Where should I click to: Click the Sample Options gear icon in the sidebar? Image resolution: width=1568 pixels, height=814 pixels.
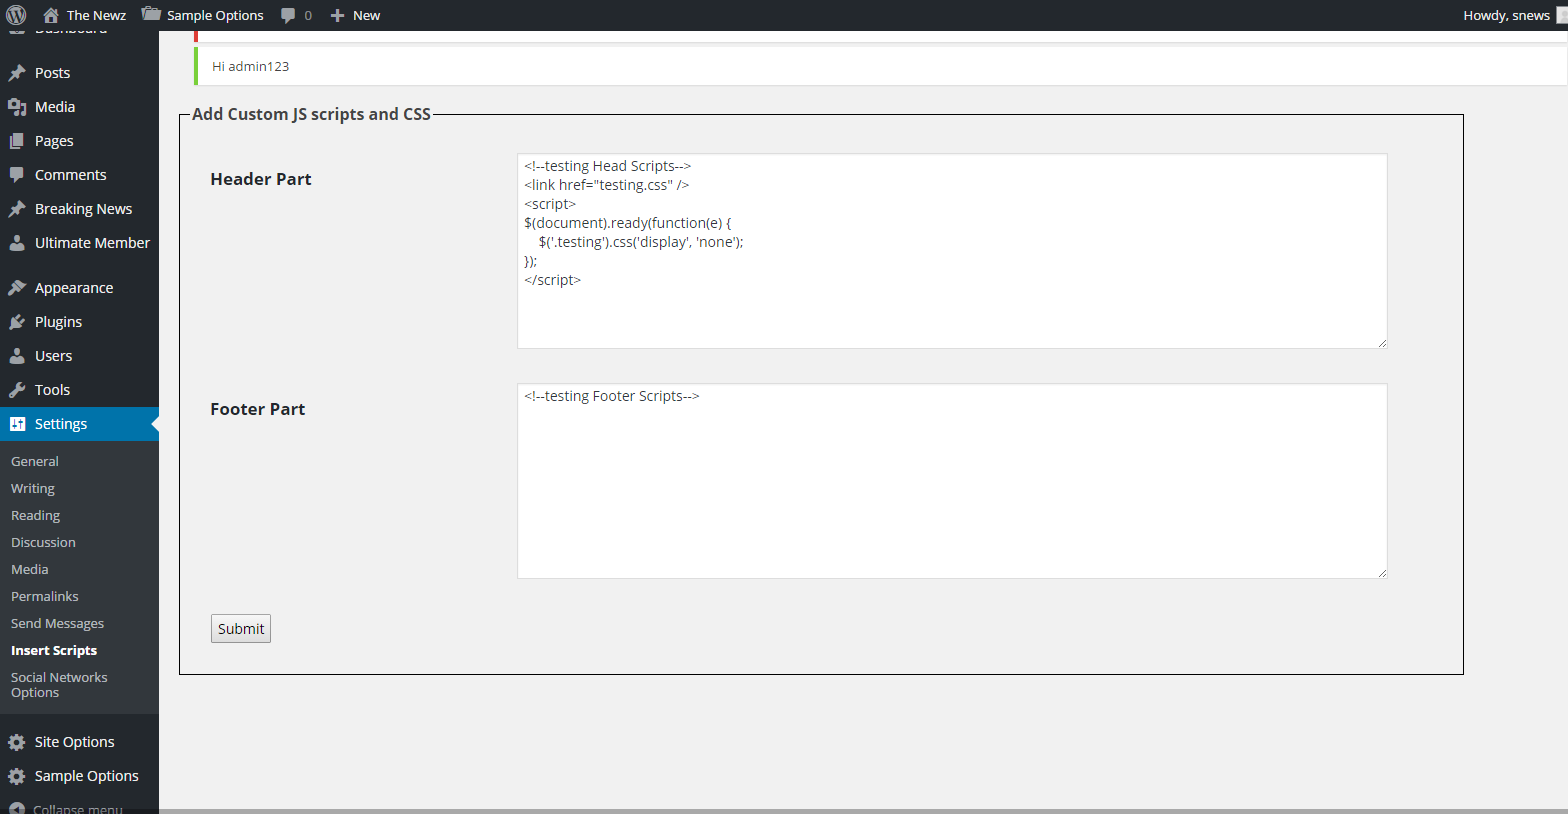(x=17, y=776)
